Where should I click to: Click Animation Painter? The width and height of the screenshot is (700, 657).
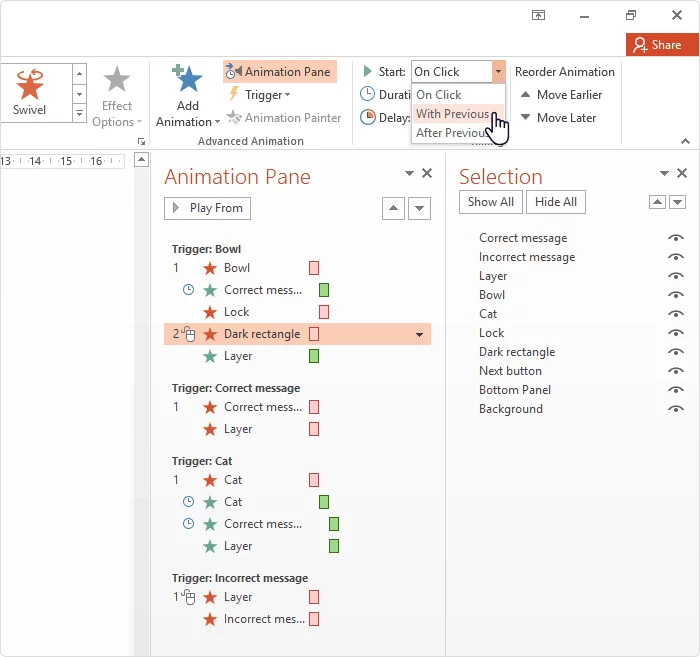(x=284, y=118)
